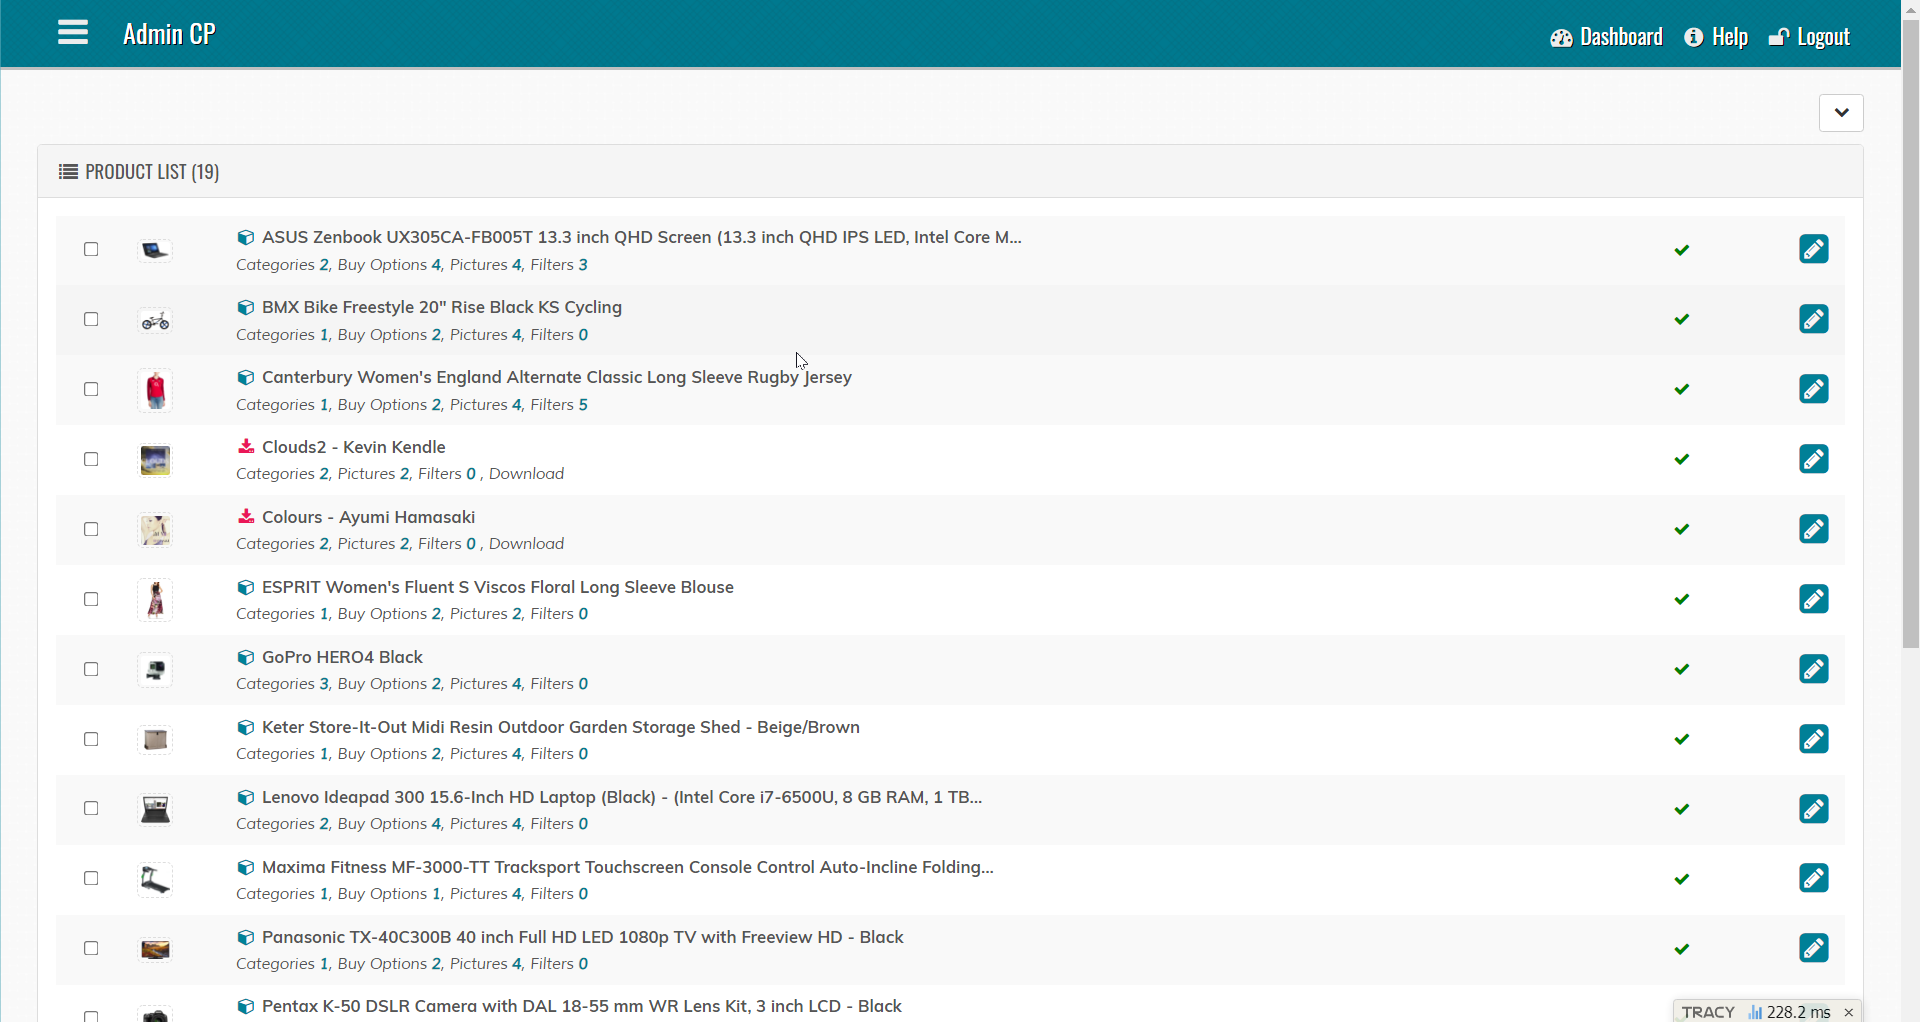Select the ESPRIT Blouse checkbox
This screenshot has width=1920, height=1022.
91,599
